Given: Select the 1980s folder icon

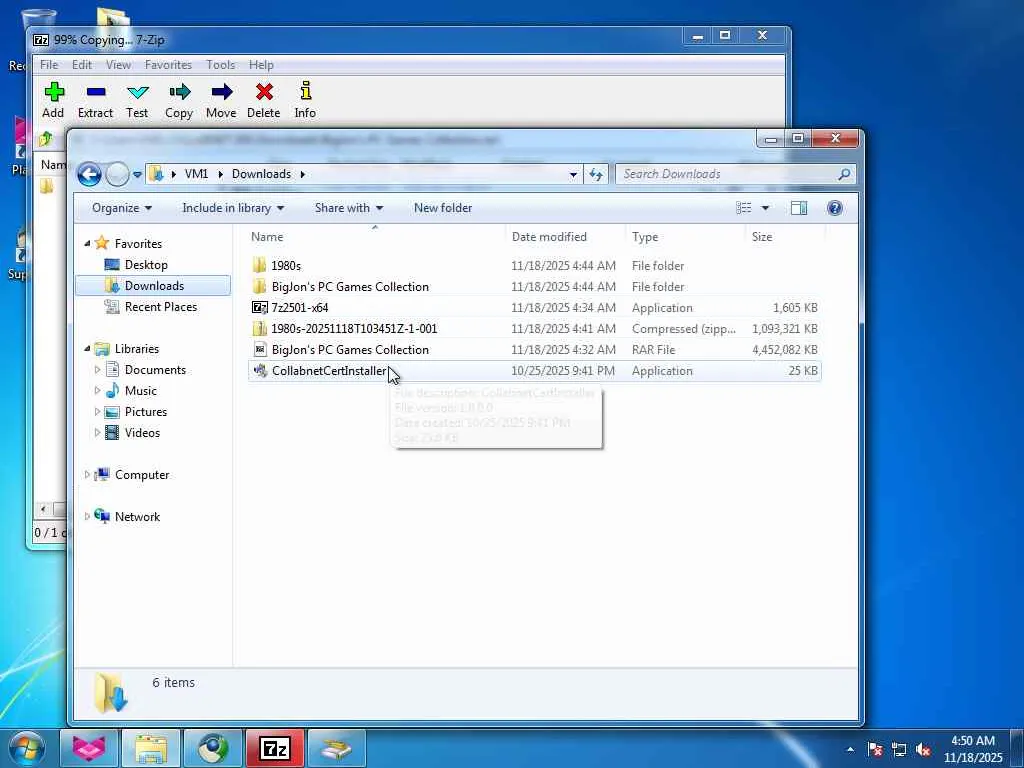Looking at the screenshot, I should click(x=259, y=265).
